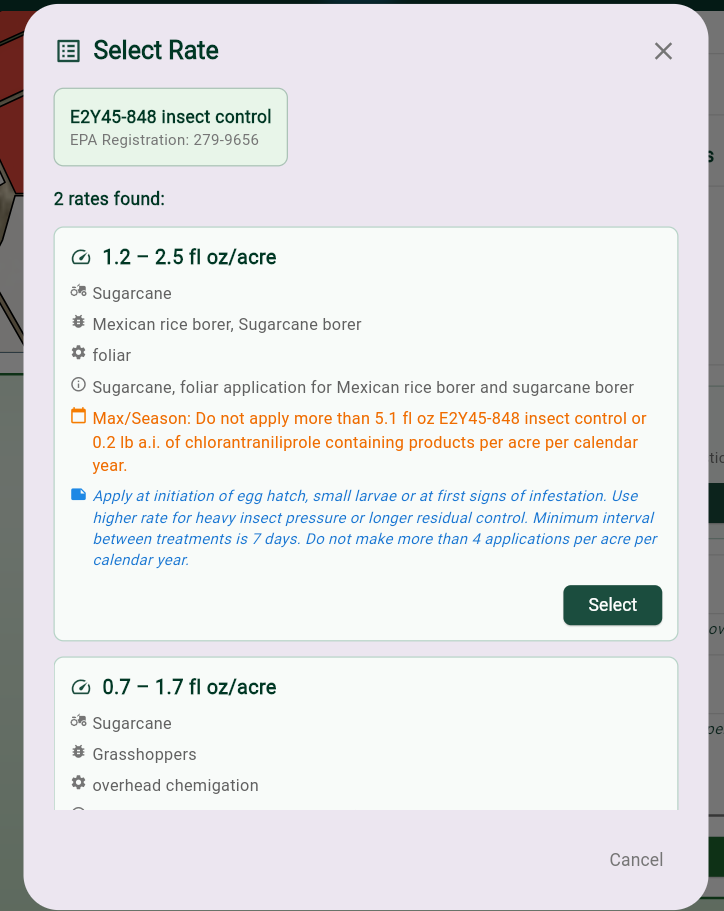
Task: Click the 2 rates found label
Action: tap(109, 199)
